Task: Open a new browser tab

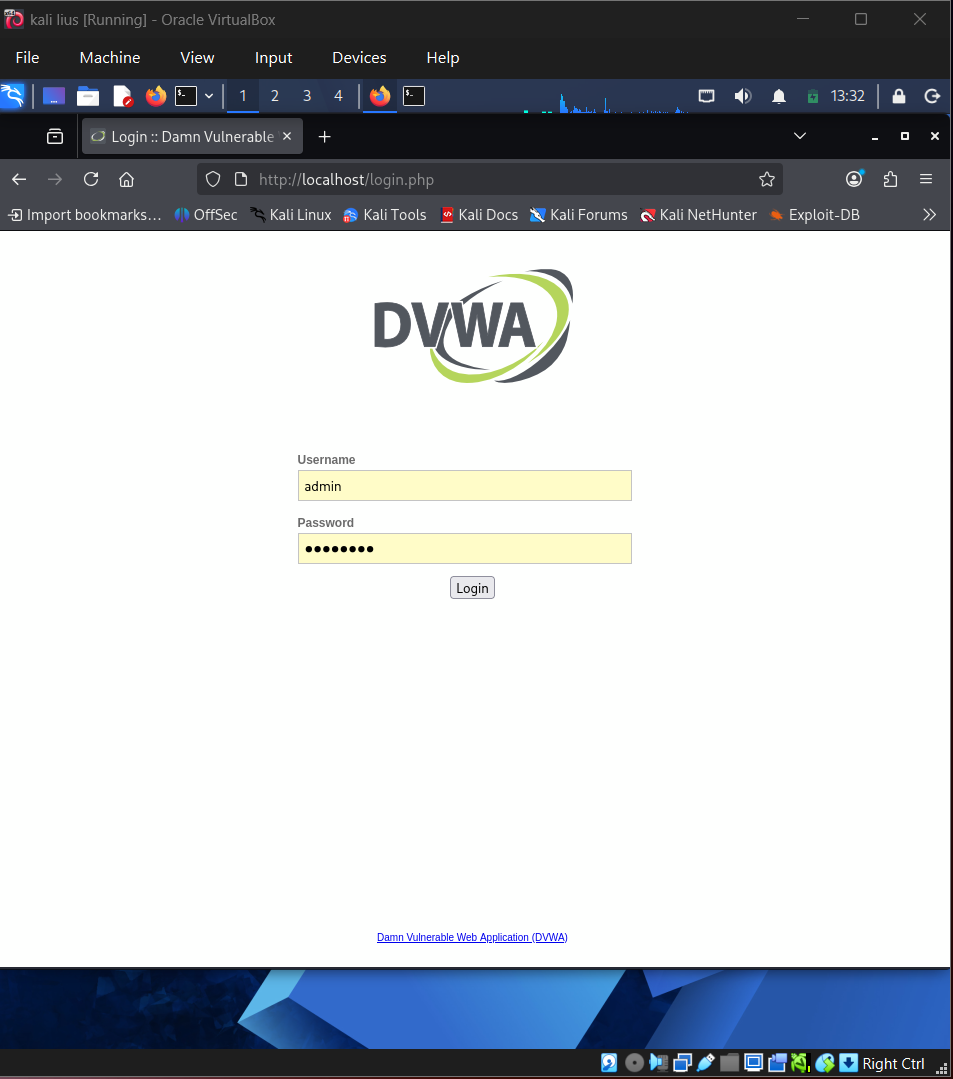Action: pos(325,137)
